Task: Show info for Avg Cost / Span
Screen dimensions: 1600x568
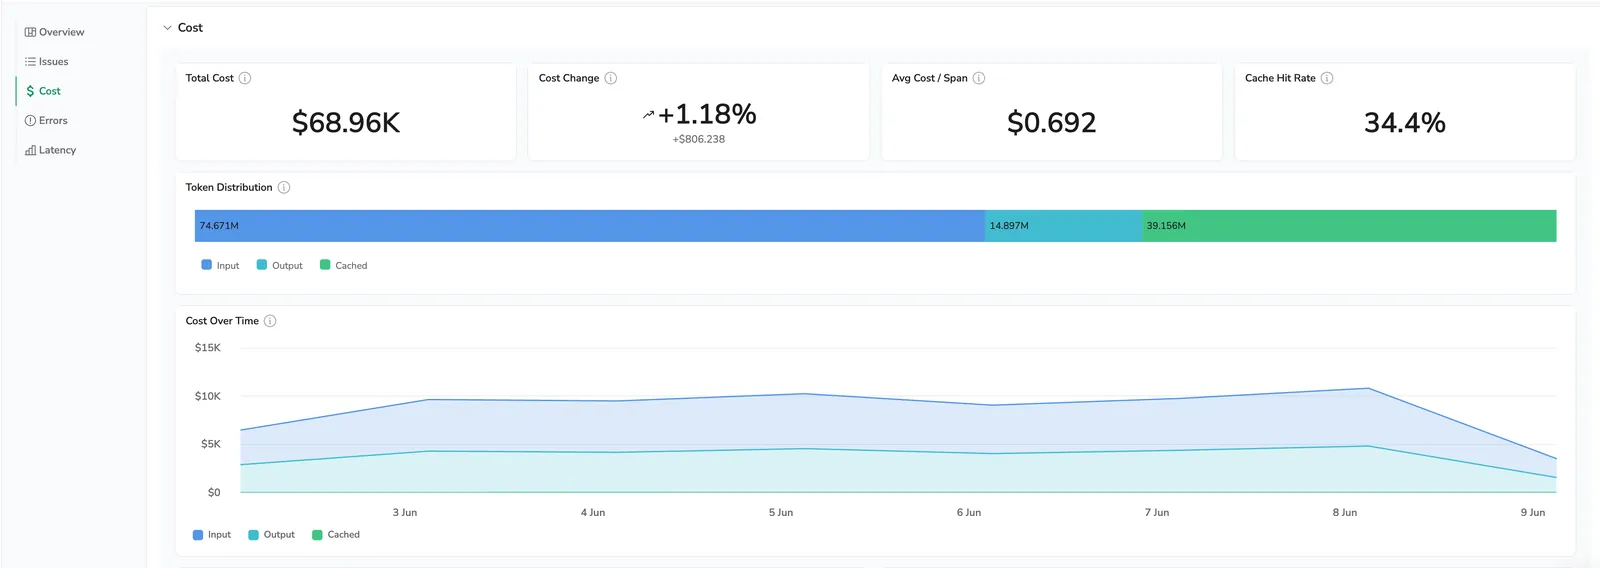Action: 979,78
